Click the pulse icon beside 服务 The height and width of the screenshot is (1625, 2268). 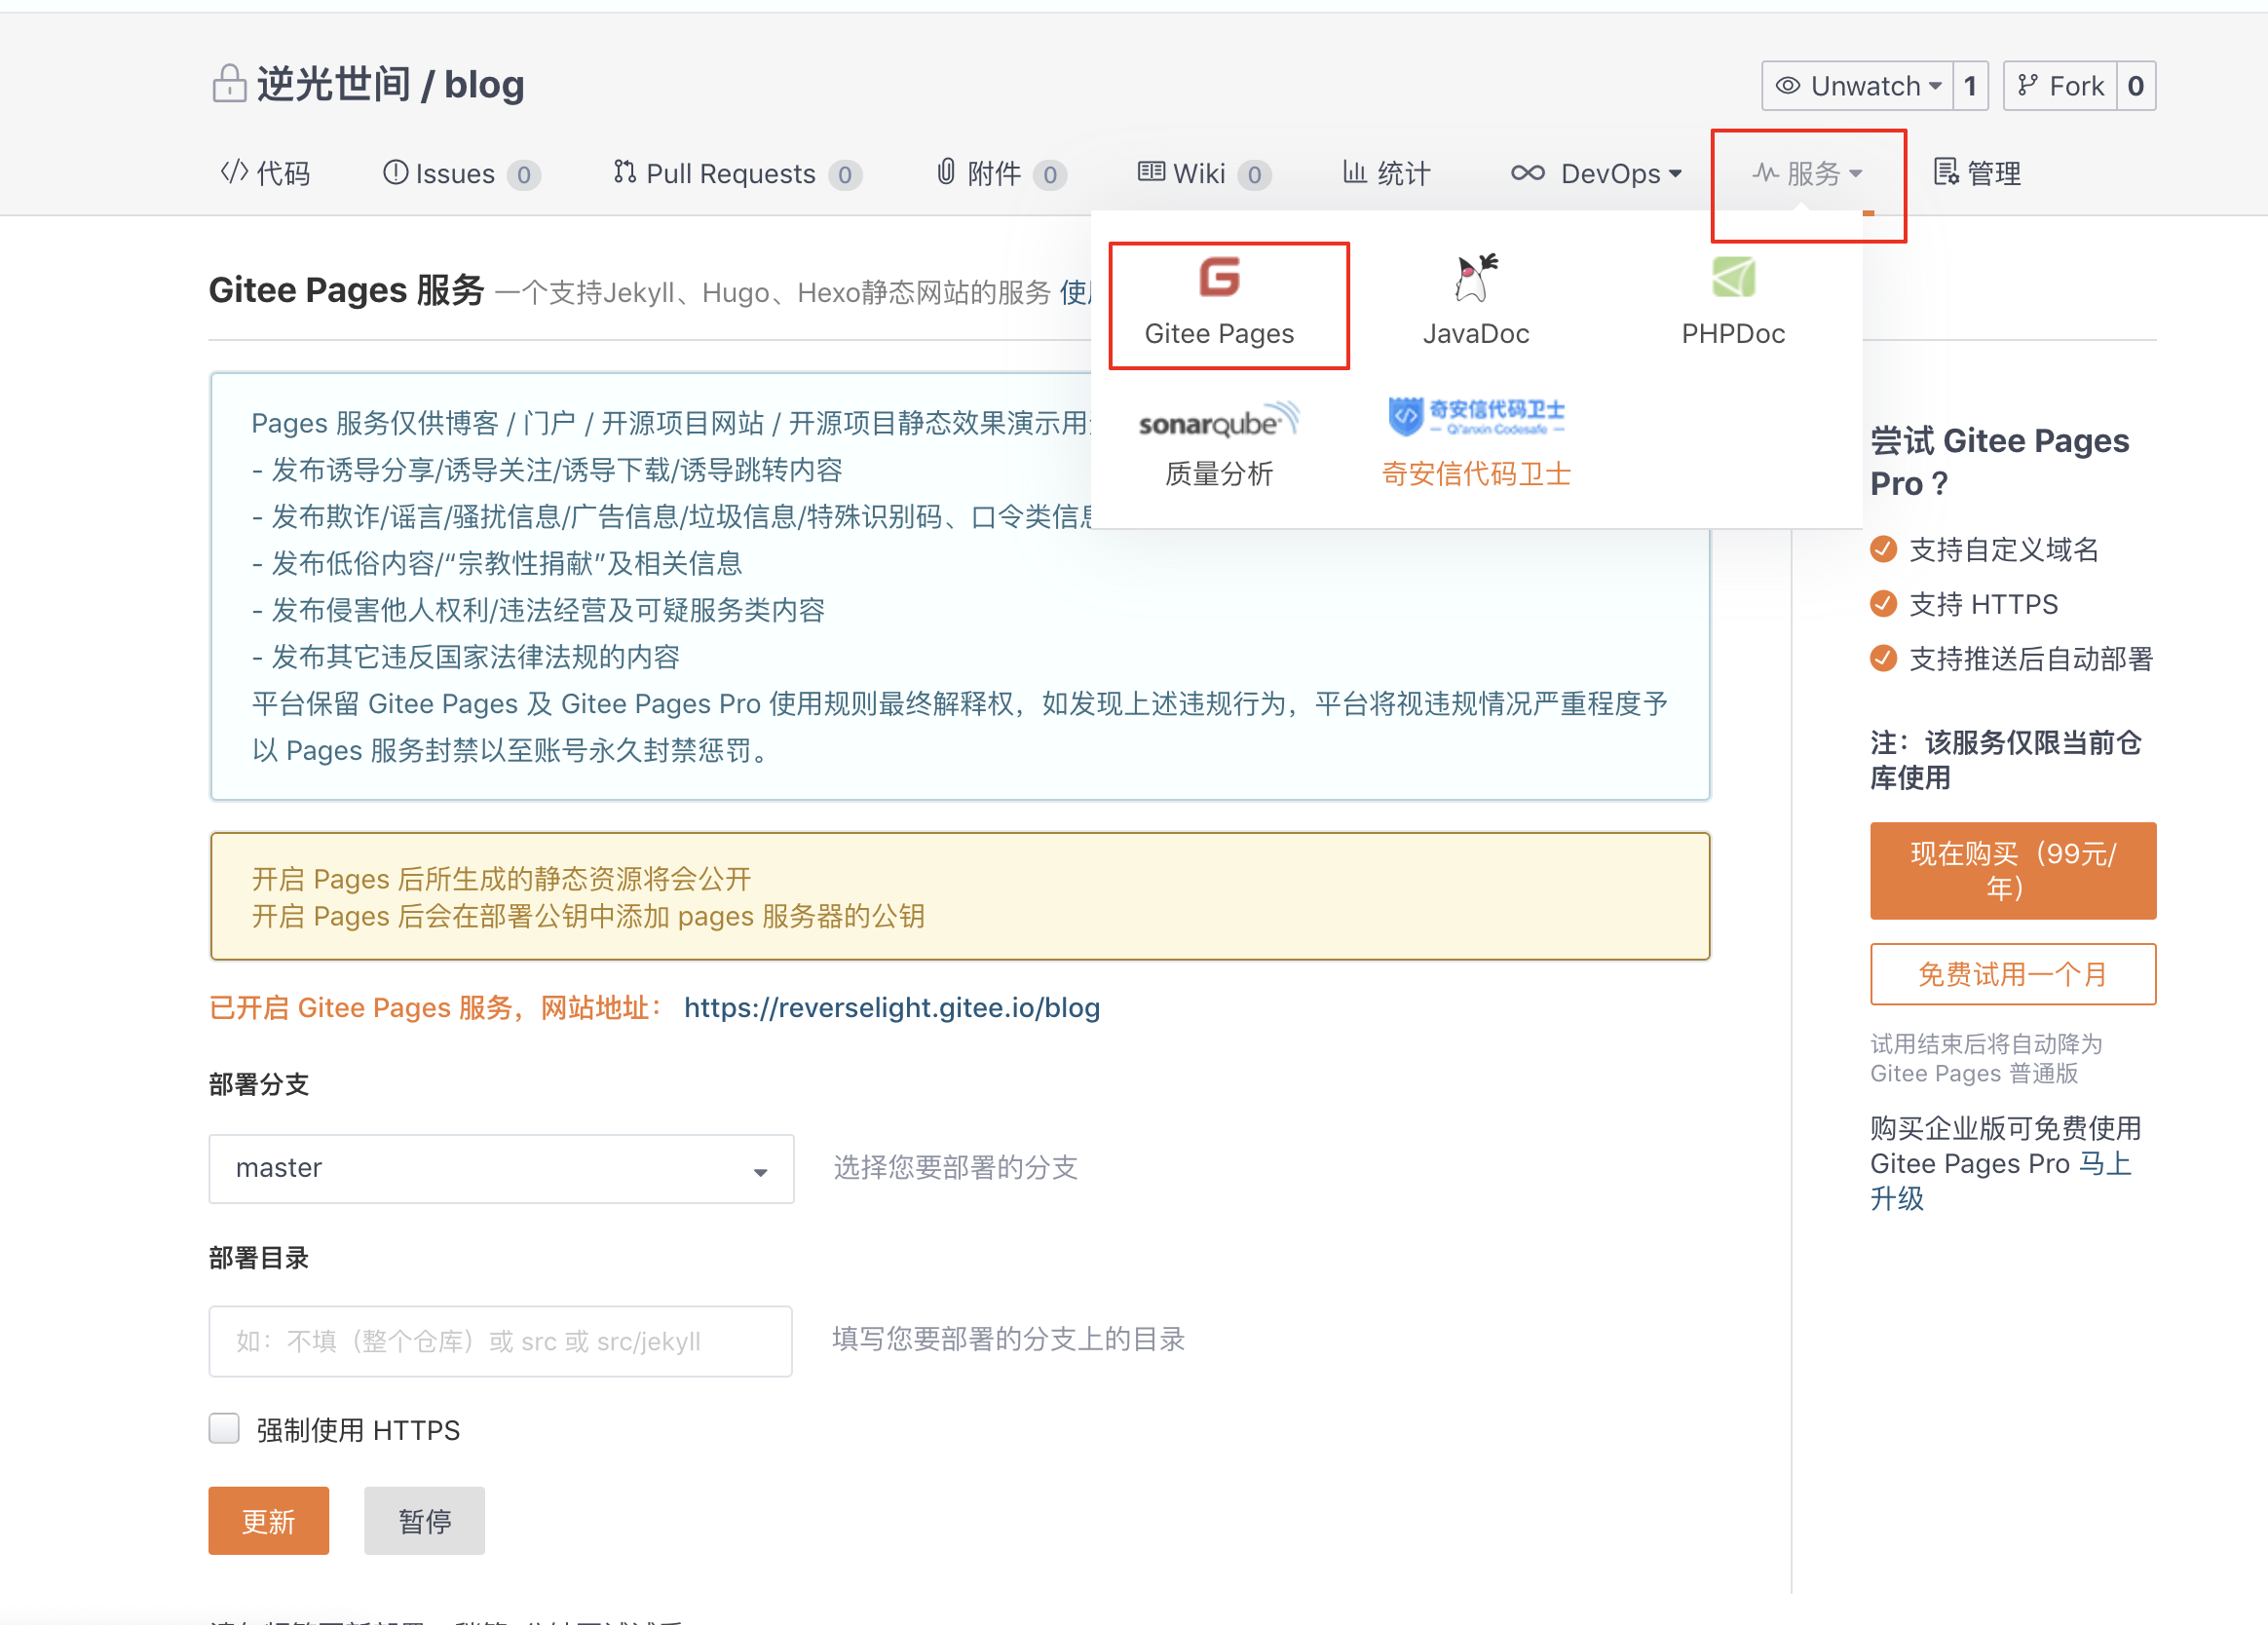1765,173
